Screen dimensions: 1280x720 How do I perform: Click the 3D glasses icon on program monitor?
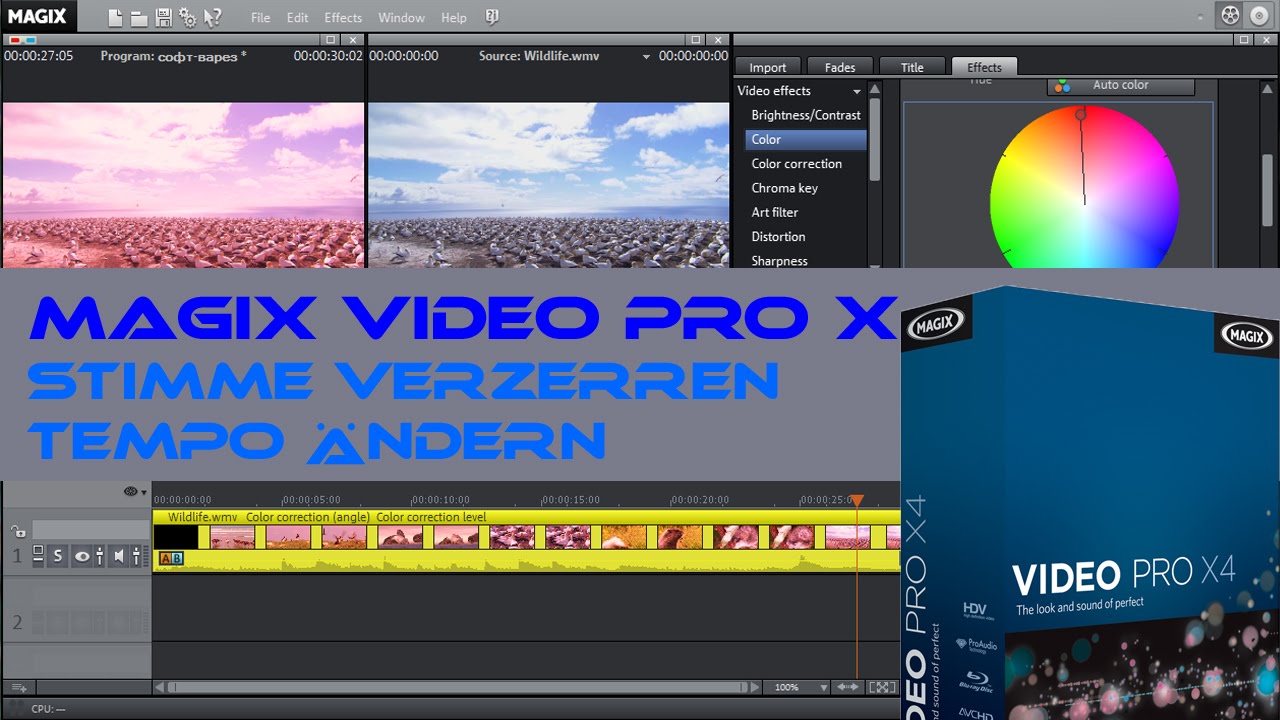pyautogui.click(x=22, y=39)
